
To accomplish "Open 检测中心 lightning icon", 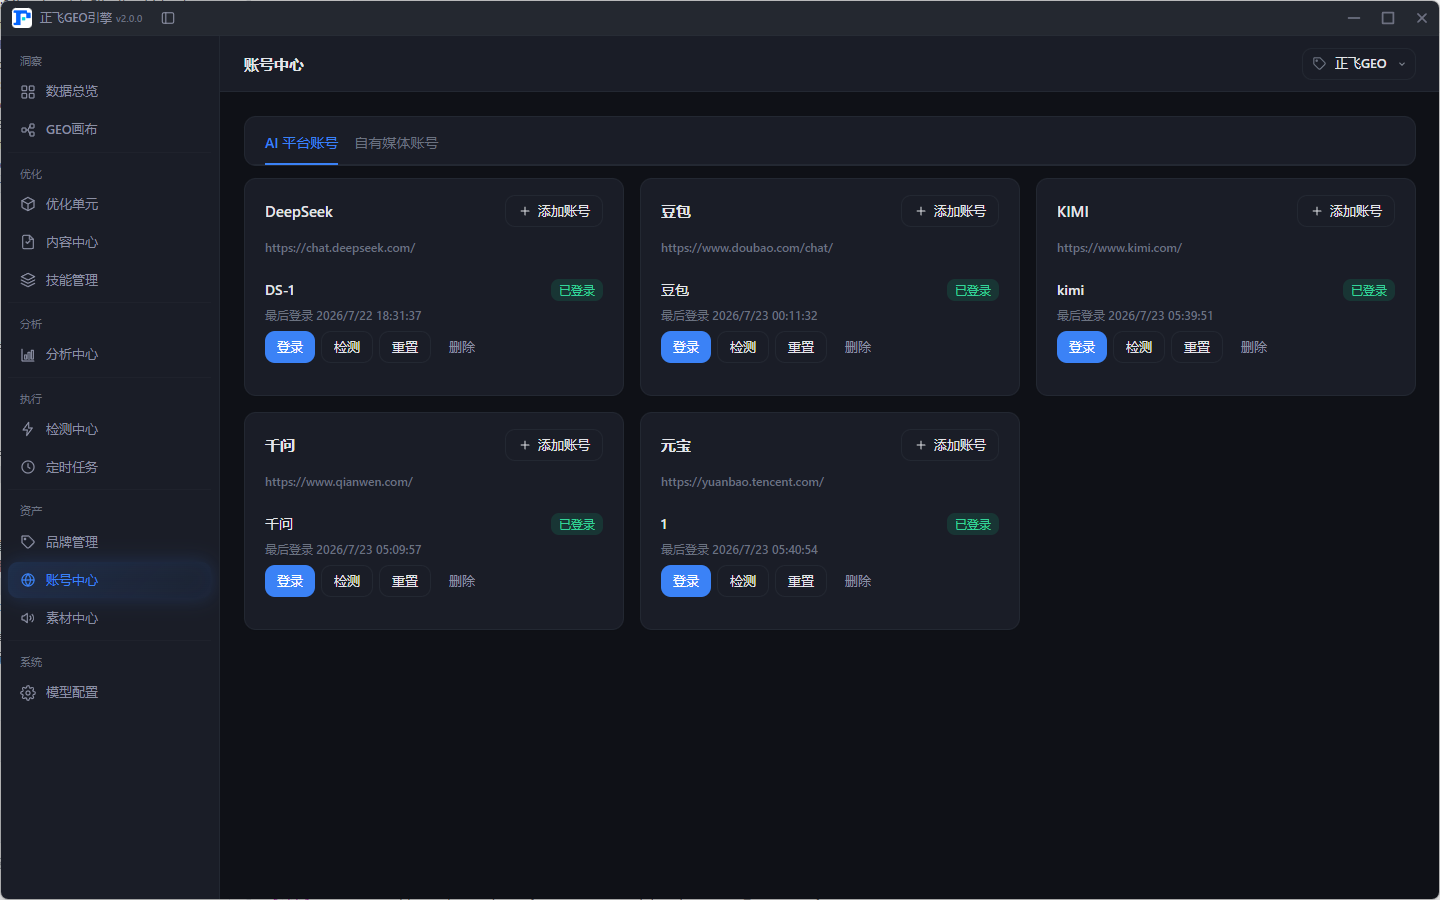I will point(28,429).
